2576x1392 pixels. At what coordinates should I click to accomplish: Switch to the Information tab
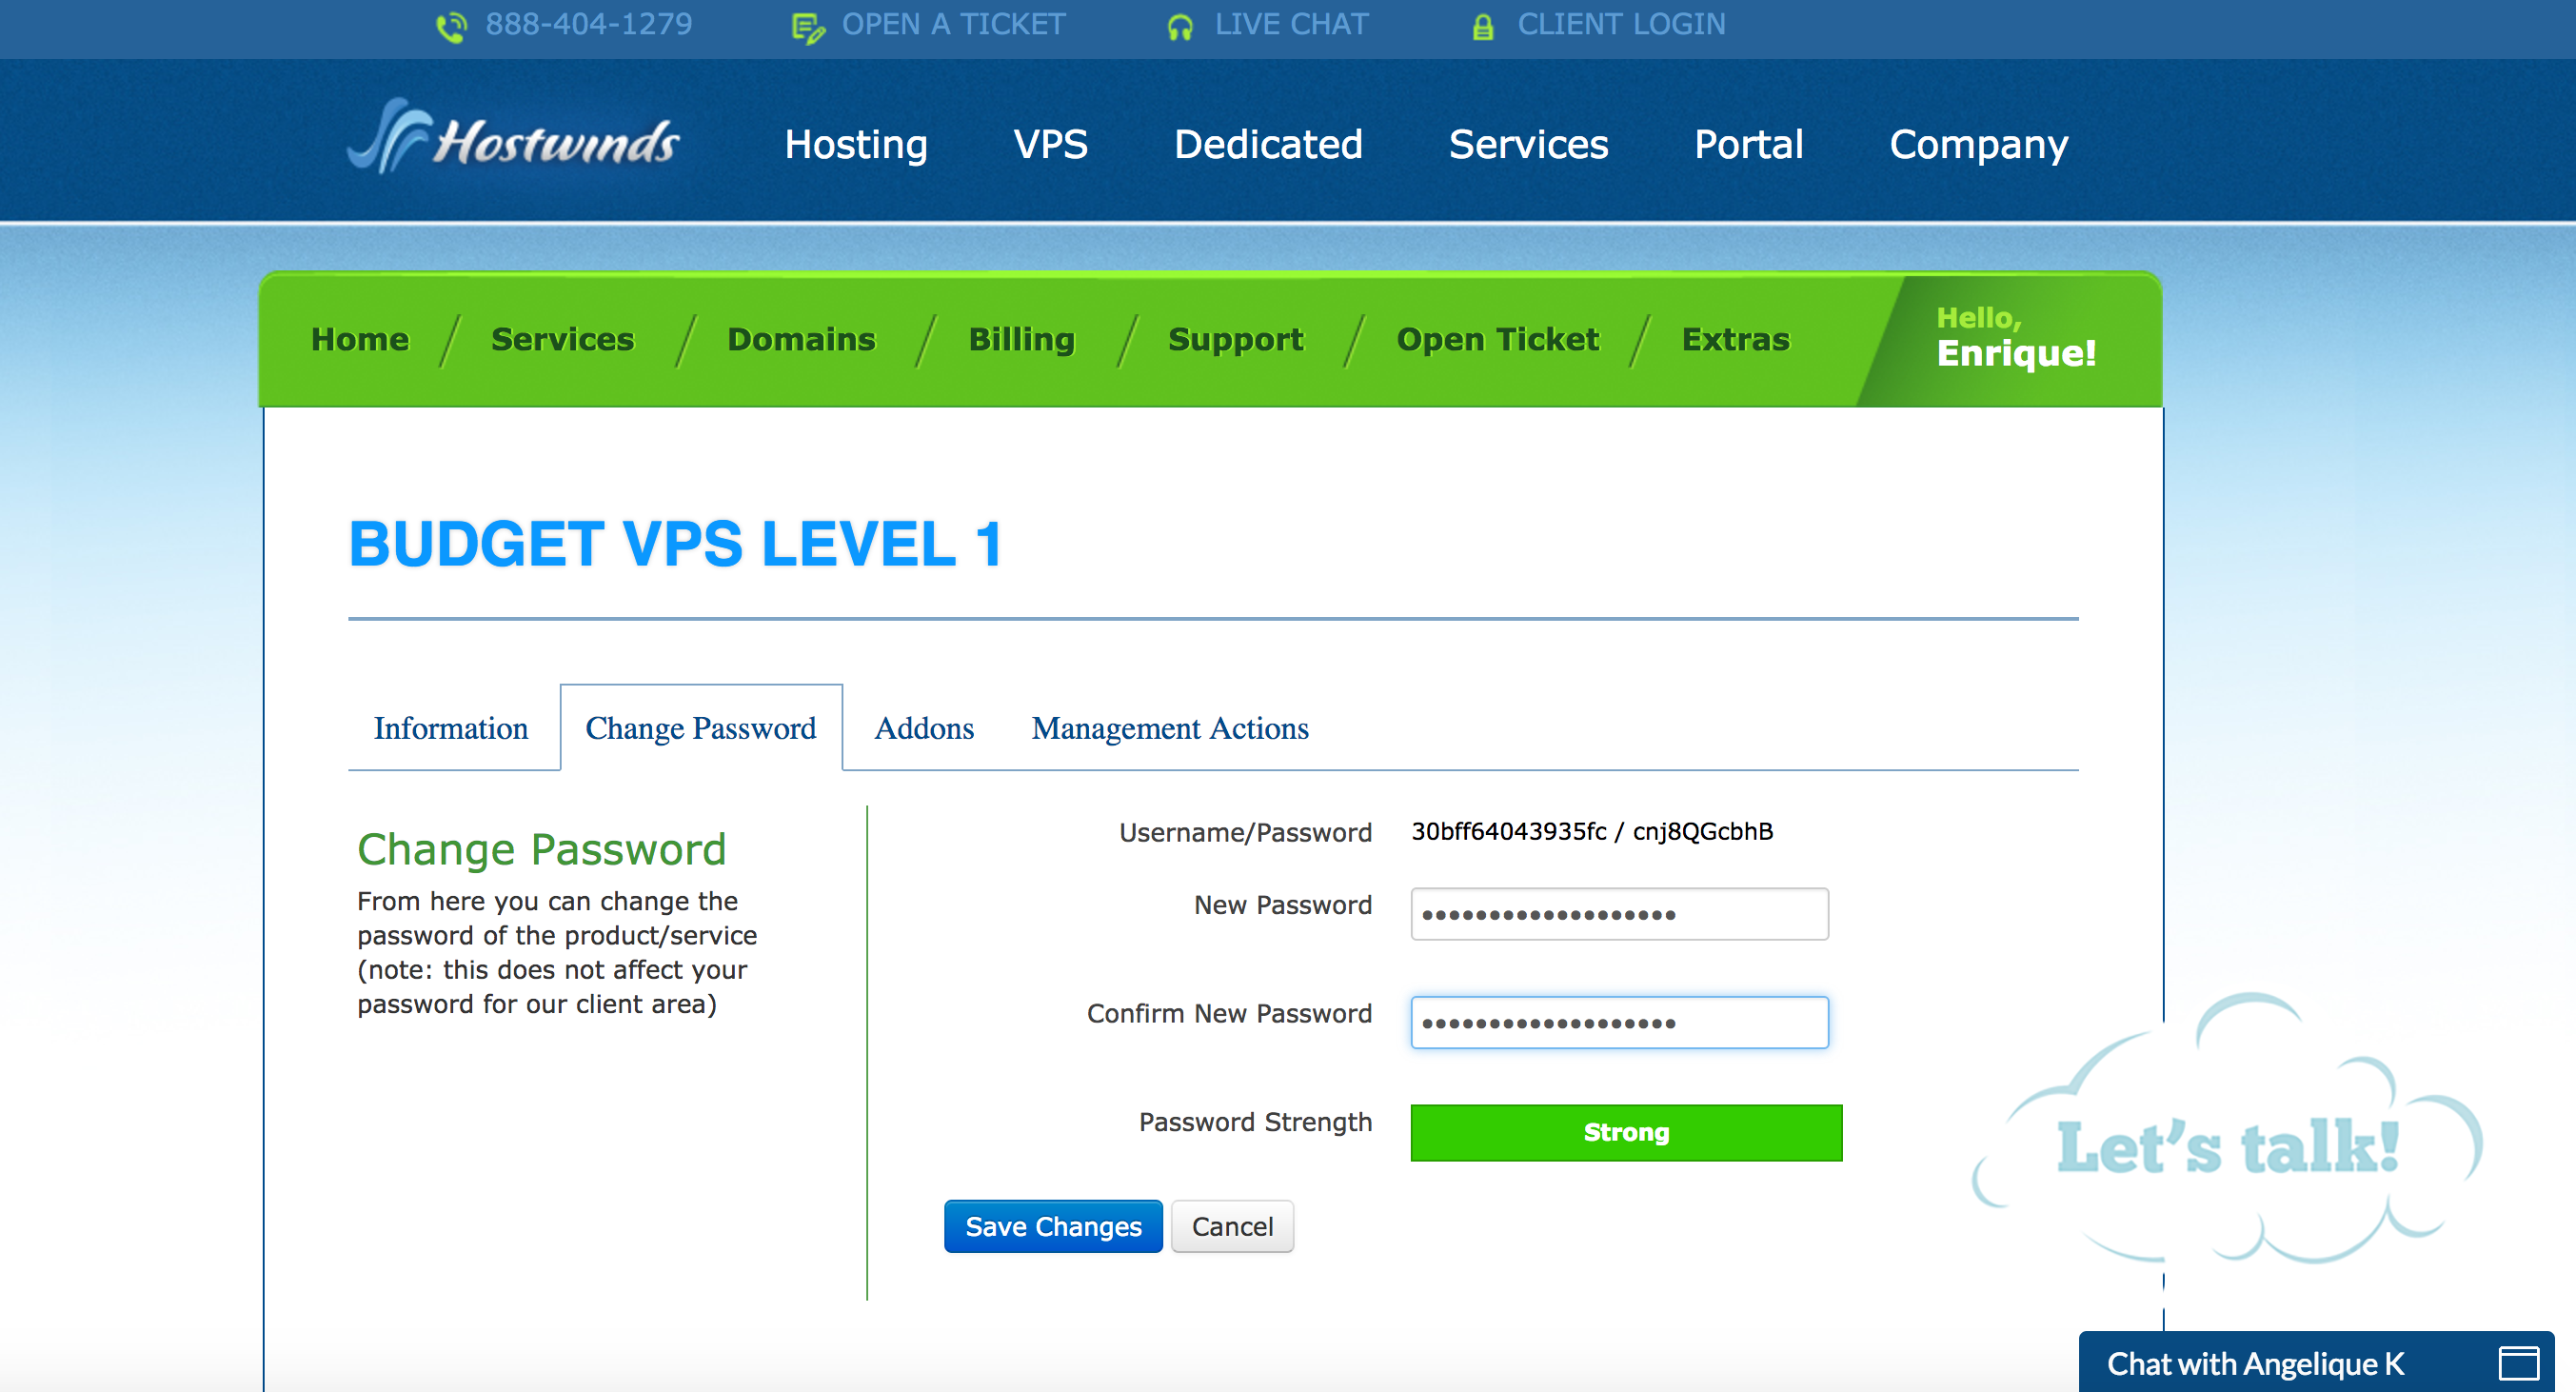(451, 729)
